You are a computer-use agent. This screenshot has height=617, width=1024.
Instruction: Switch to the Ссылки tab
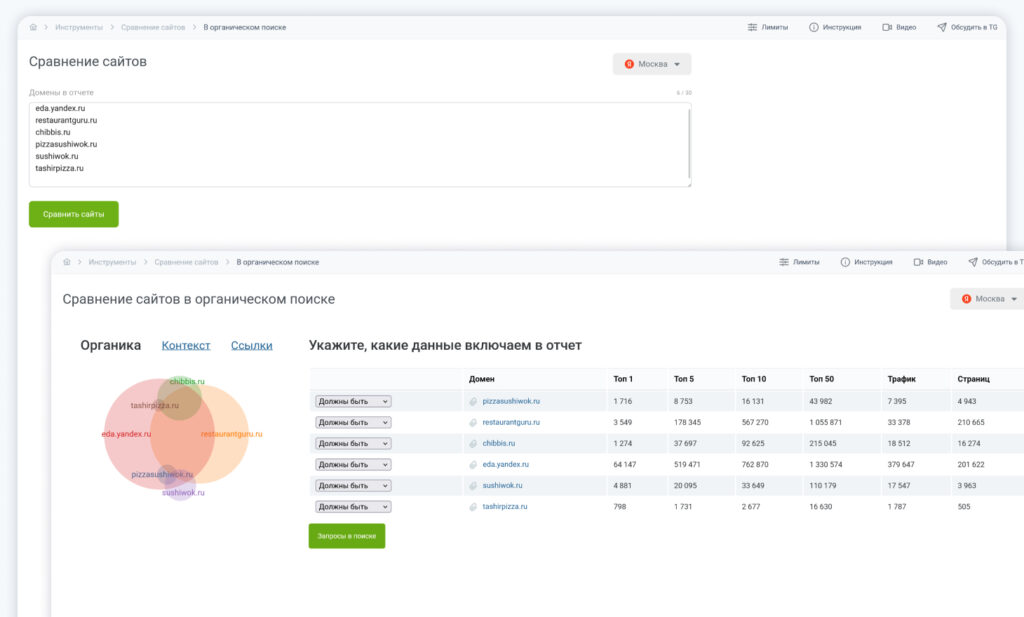(251, 345)
